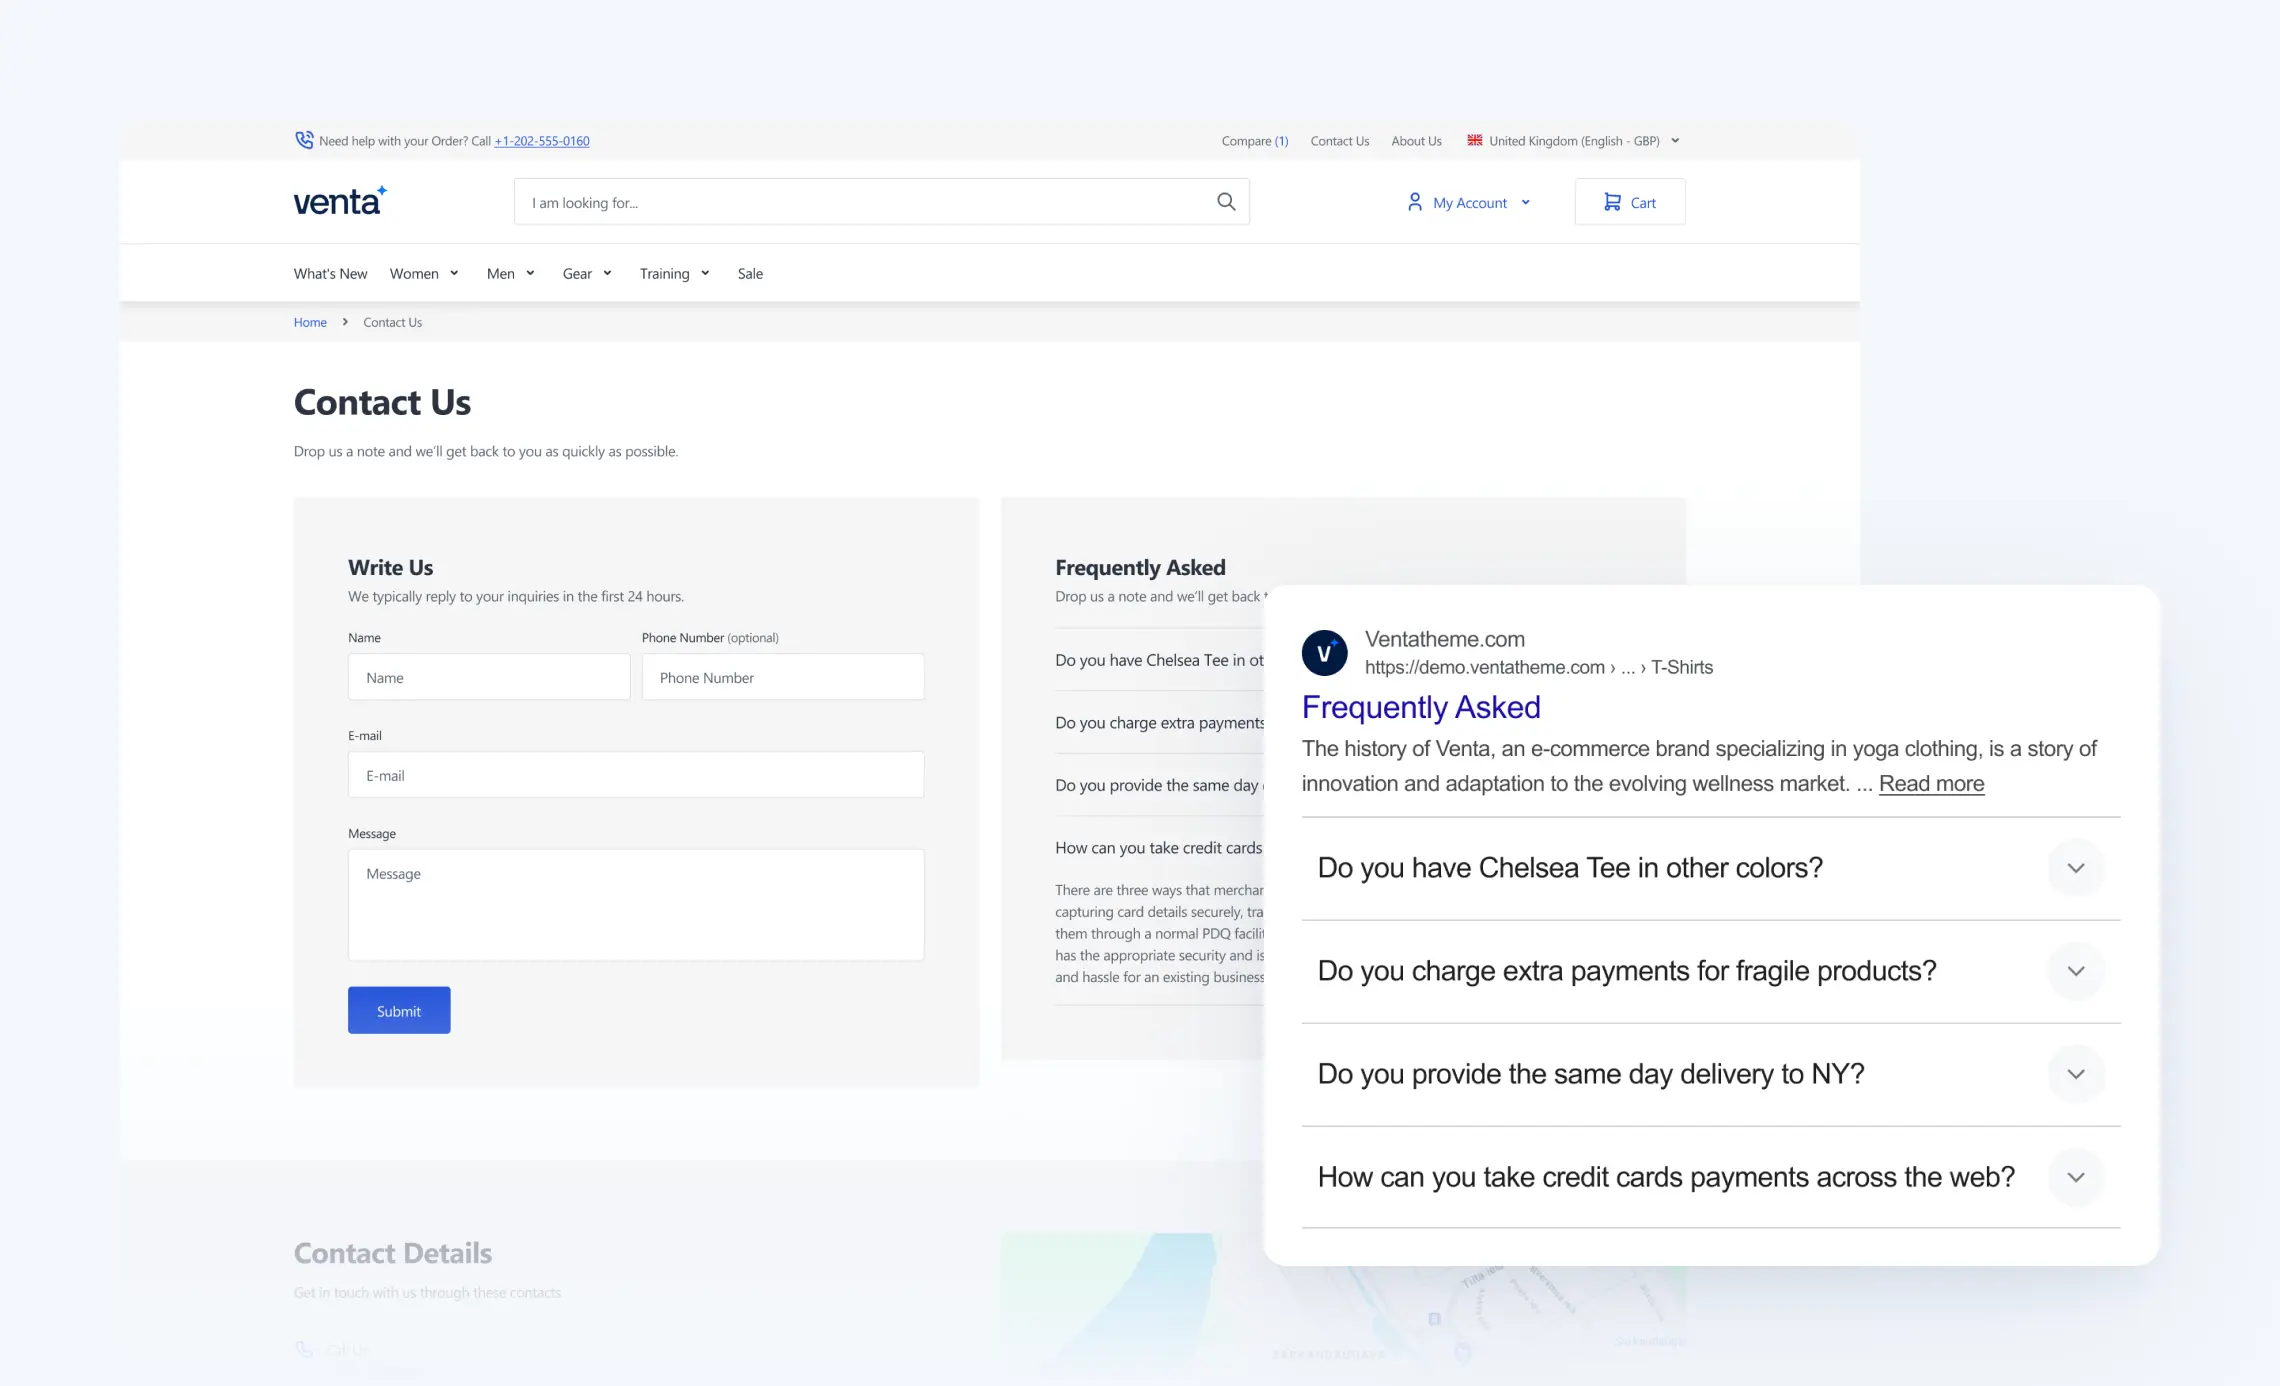The height and width of the screenshot is (1386, 2280).
Task: Click the Submit button
Action: point(399,1010)
